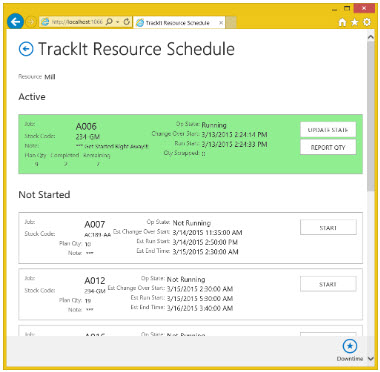
Task: Start job A007
Action: (x=328, y=228)
